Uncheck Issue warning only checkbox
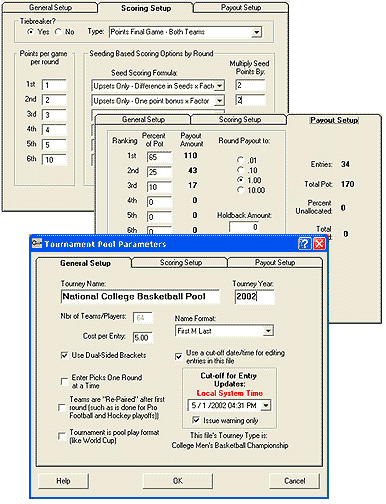This screenshot has height=504, width=386. (x=196, y=420)
